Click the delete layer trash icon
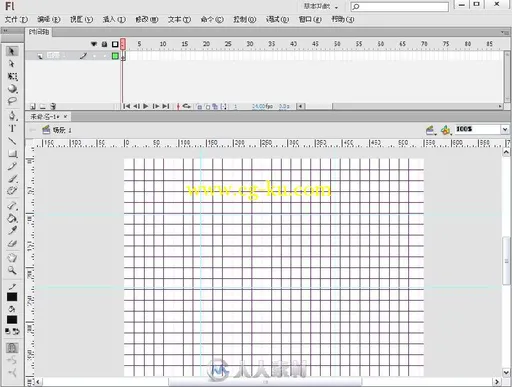This screenshot has width=512, height=387. pos(53,106)
